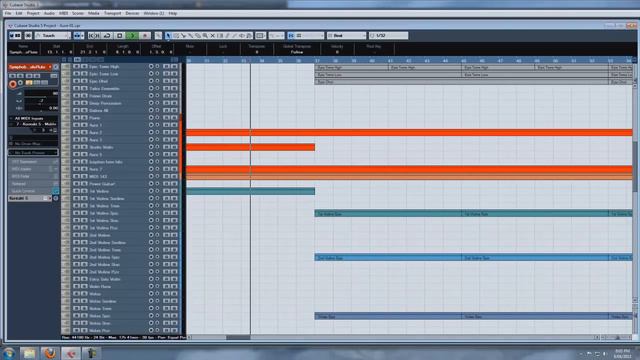
Task: Open the 1/32 quantize dropdown
Action: point(389,36)
